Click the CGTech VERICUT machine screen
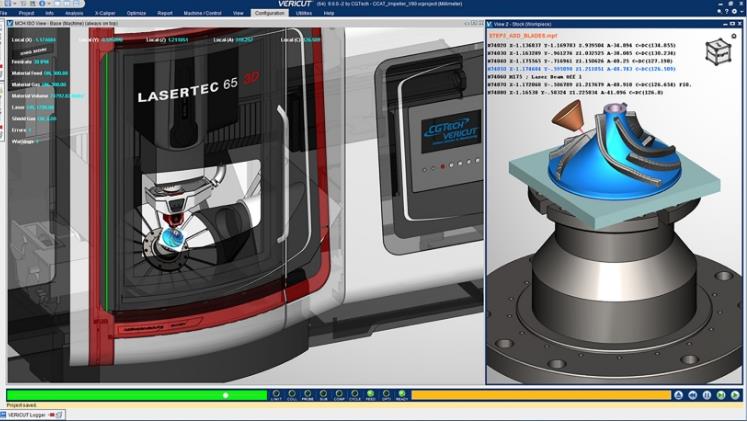747x422 pixels. pos(451,131)
